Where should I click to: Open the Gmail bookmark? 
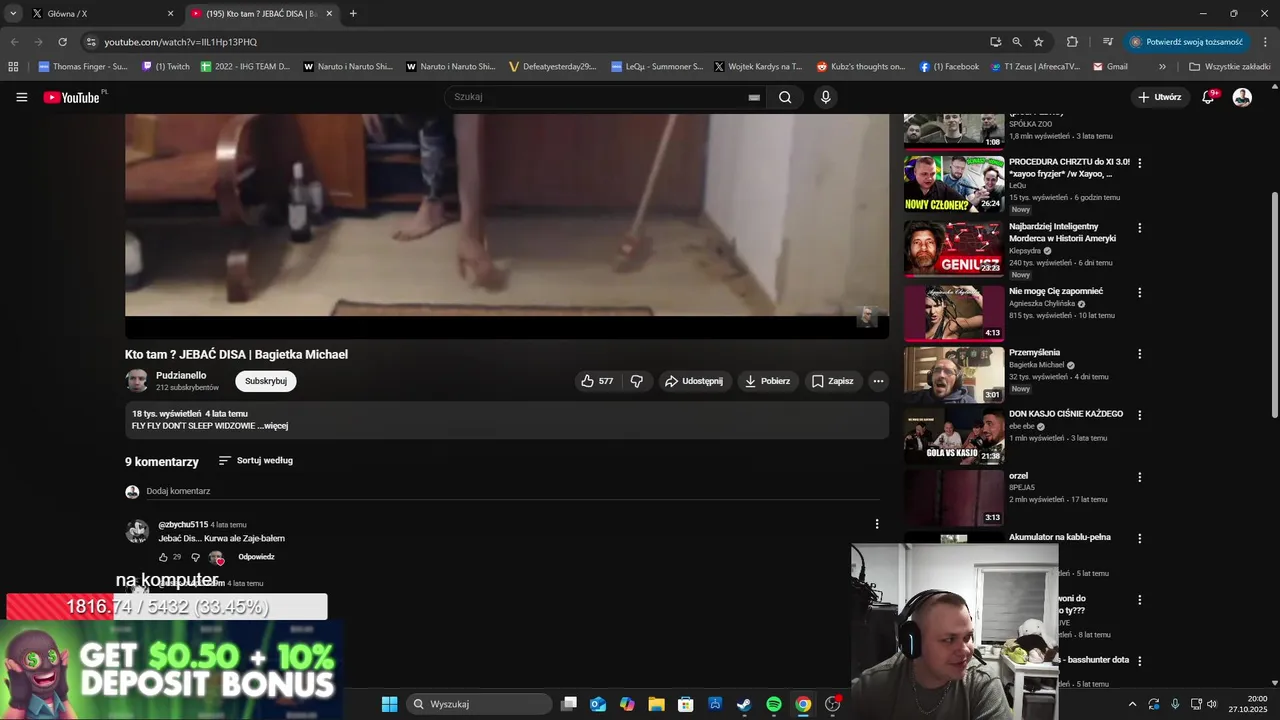coord(1110,67)
